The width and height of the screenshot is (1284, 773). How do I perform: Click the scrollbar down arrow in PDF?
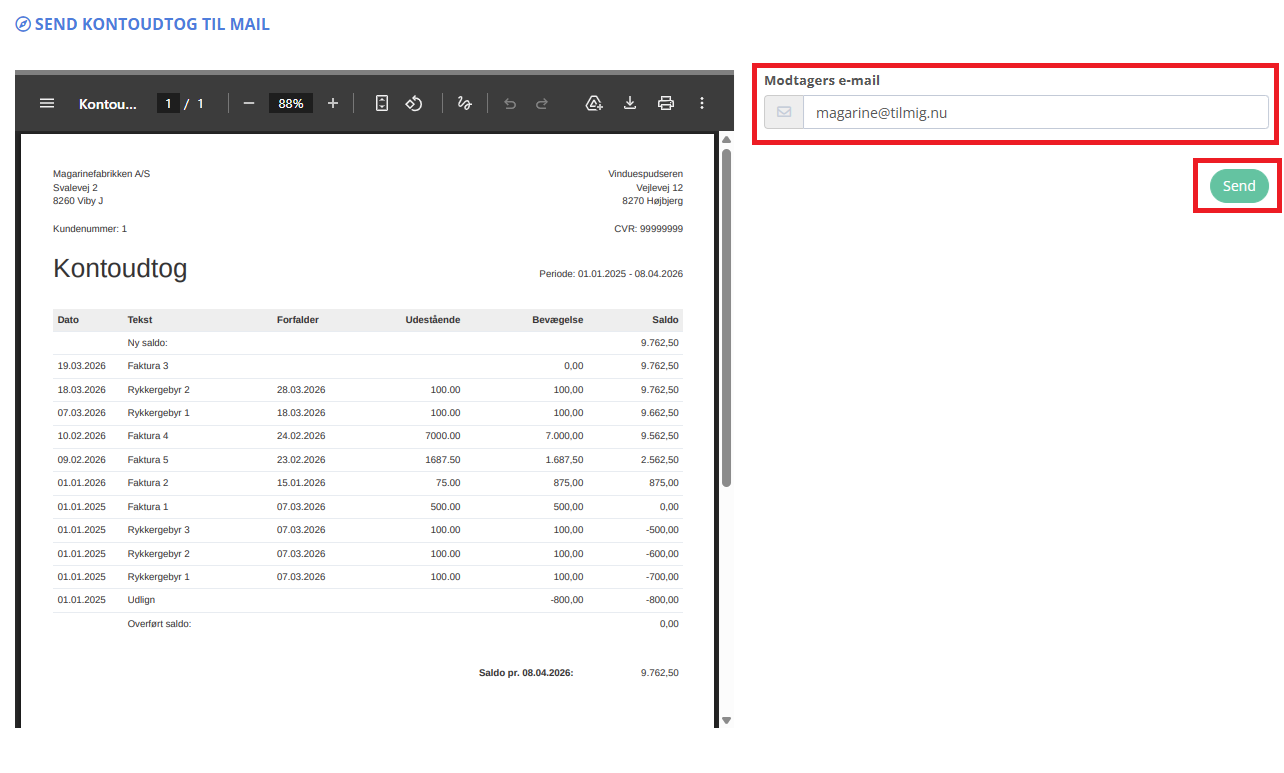pos(726,720)
